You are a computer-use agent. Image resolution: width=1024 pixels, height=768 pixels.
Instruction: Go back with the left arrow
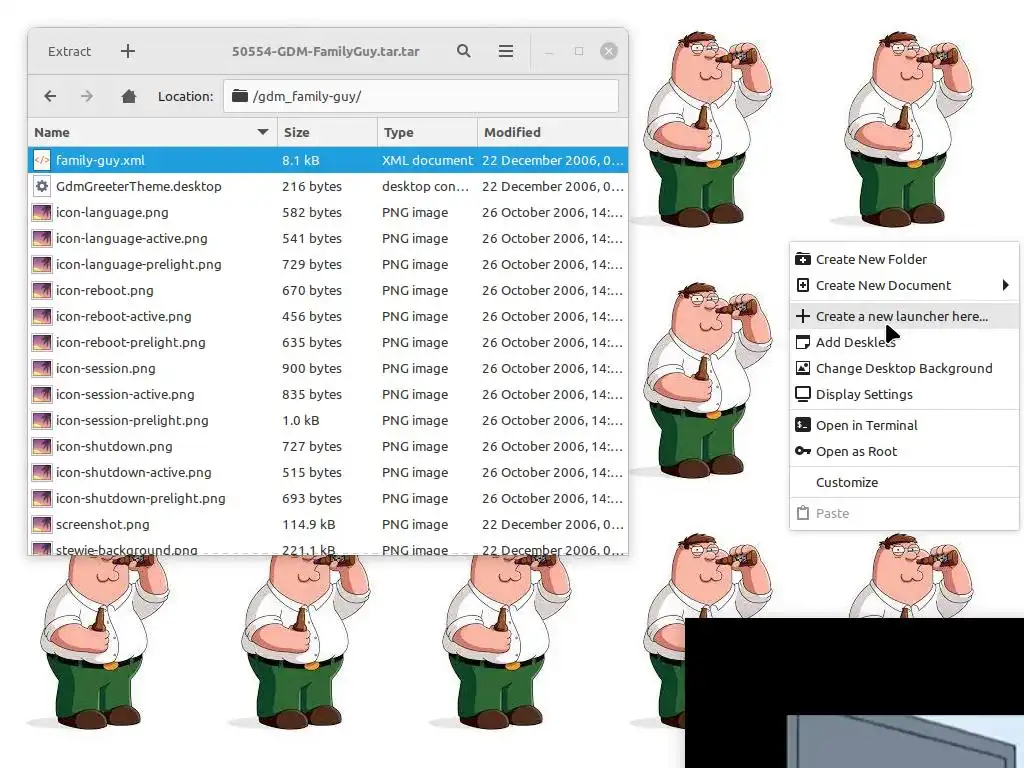(50, 97)
